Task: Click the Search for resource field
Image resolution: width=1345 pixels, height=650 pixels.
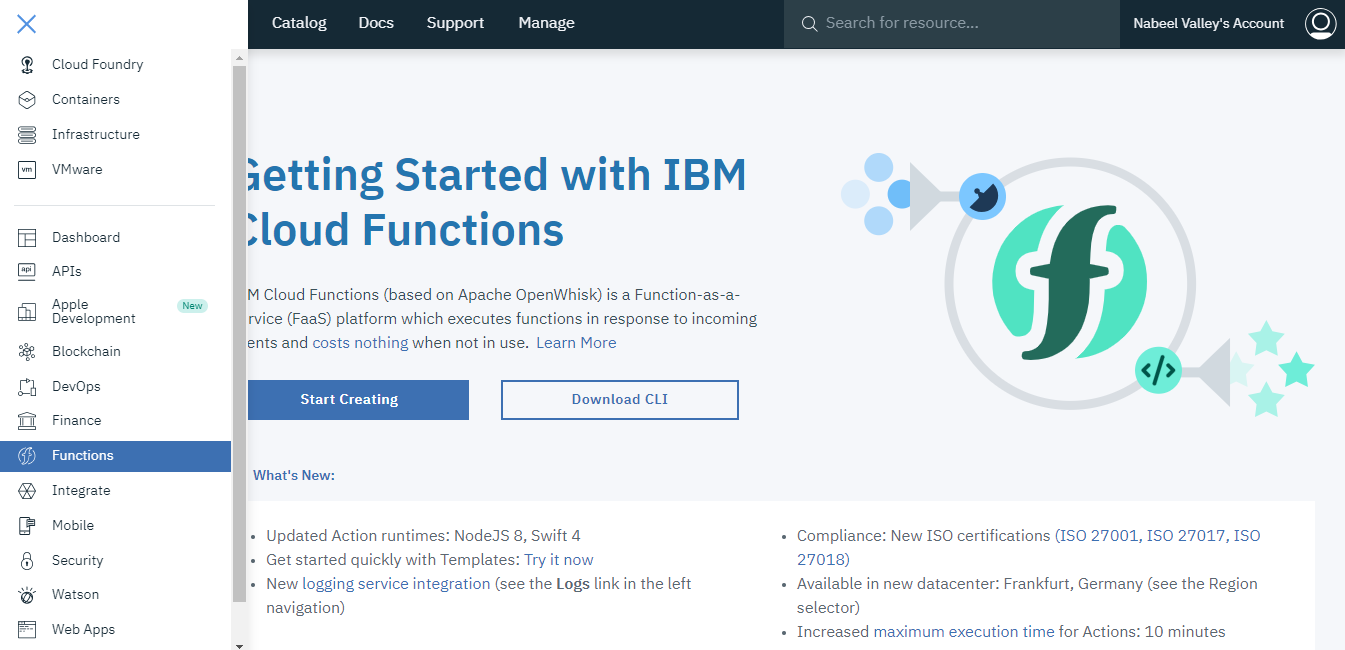Action: pos(960,23)
